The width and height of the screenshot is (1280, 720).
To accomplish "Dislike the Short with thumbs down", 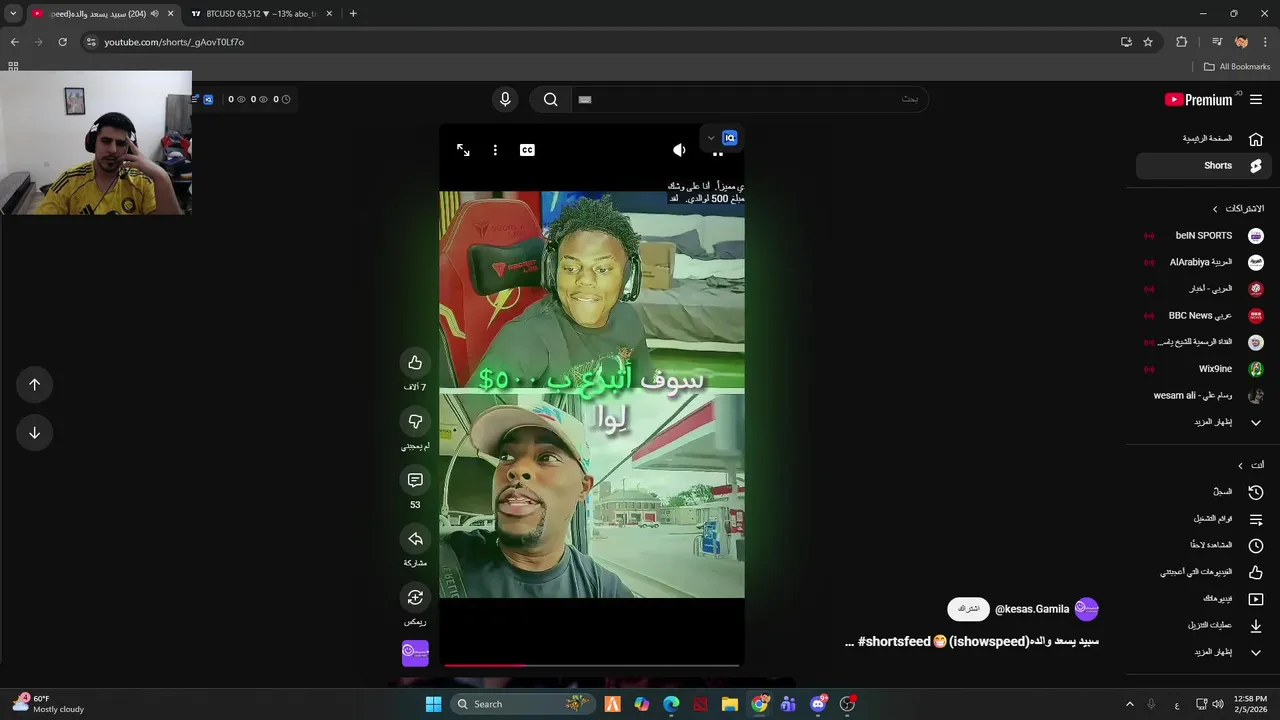I will coord(415,421).
